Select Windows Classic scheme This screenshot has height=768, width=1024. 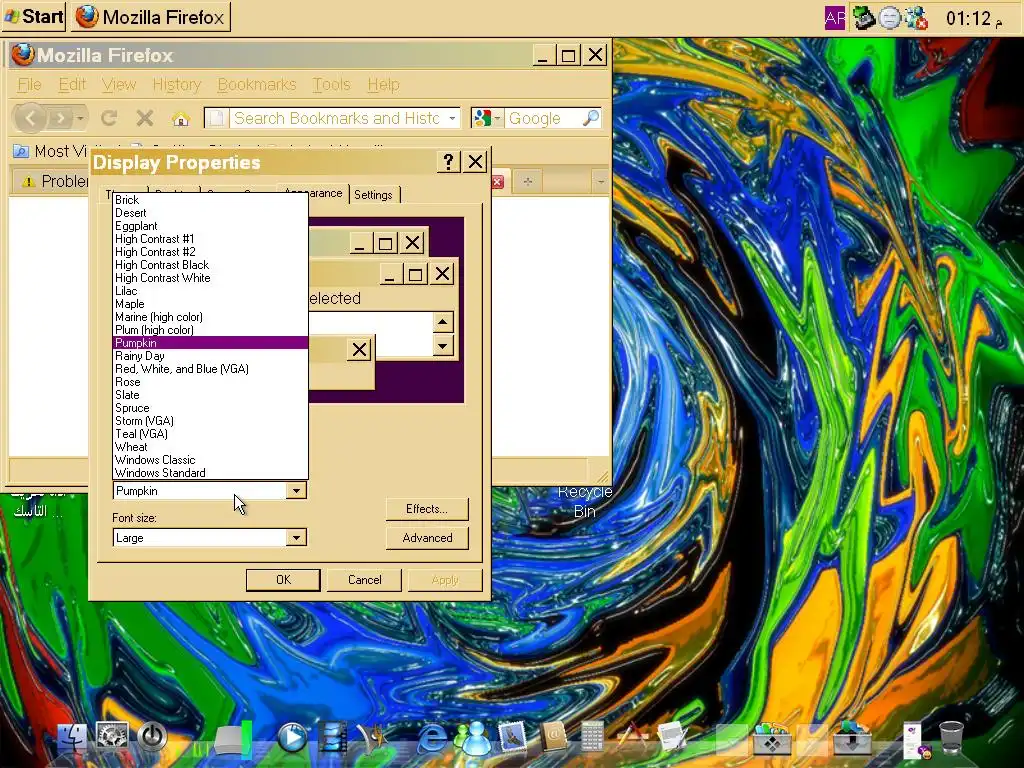tap(210, 460)
